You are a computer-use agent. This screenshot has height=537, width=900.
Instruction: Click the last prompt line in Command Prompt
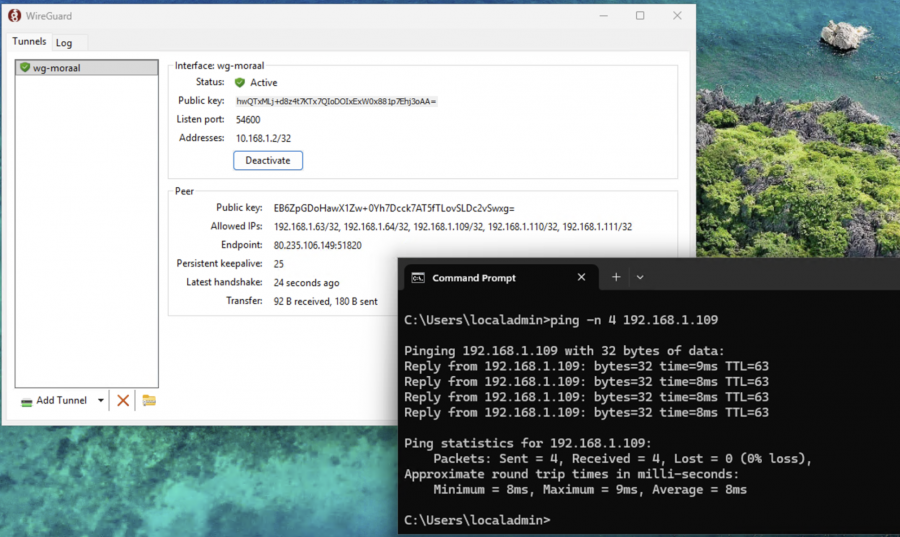click(477, 520)
